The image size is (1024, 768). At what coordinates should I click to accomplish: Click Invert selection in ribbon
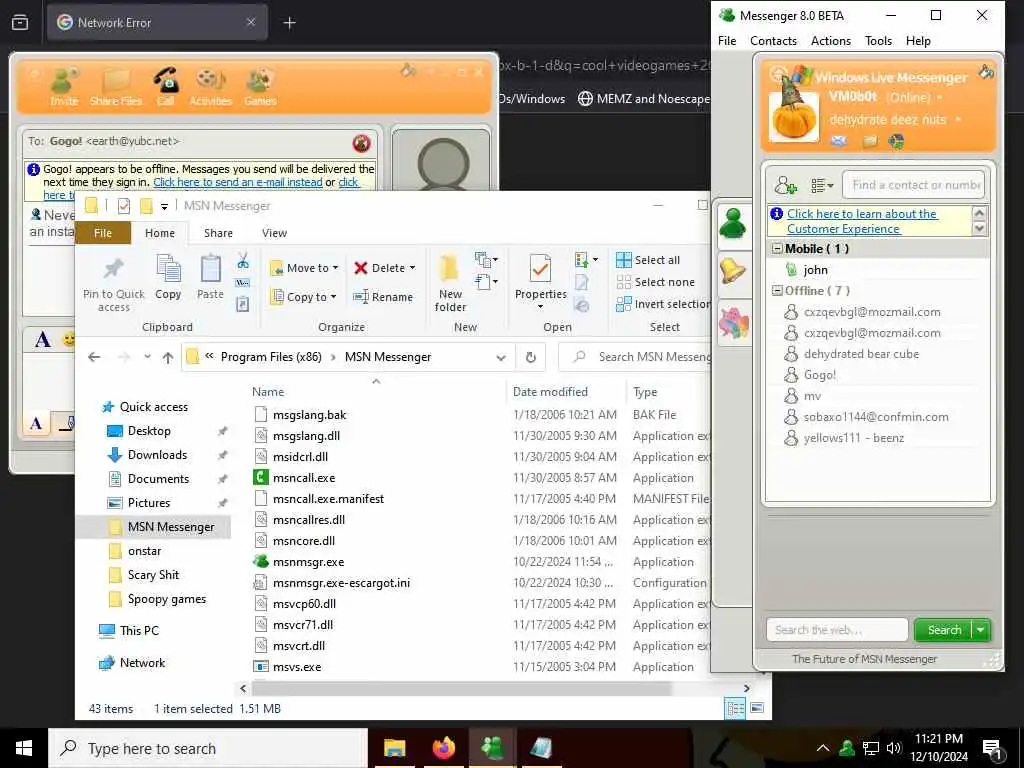663,304
